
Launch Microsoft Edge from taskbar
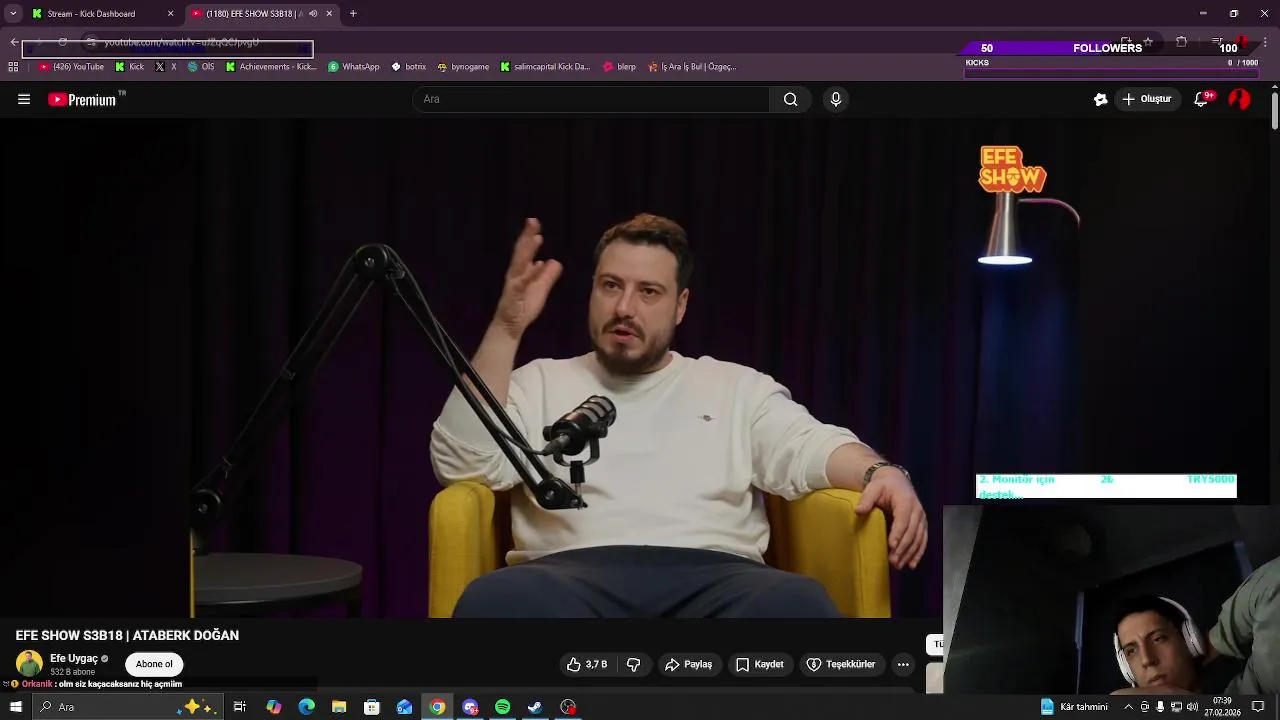pos(306,707)
